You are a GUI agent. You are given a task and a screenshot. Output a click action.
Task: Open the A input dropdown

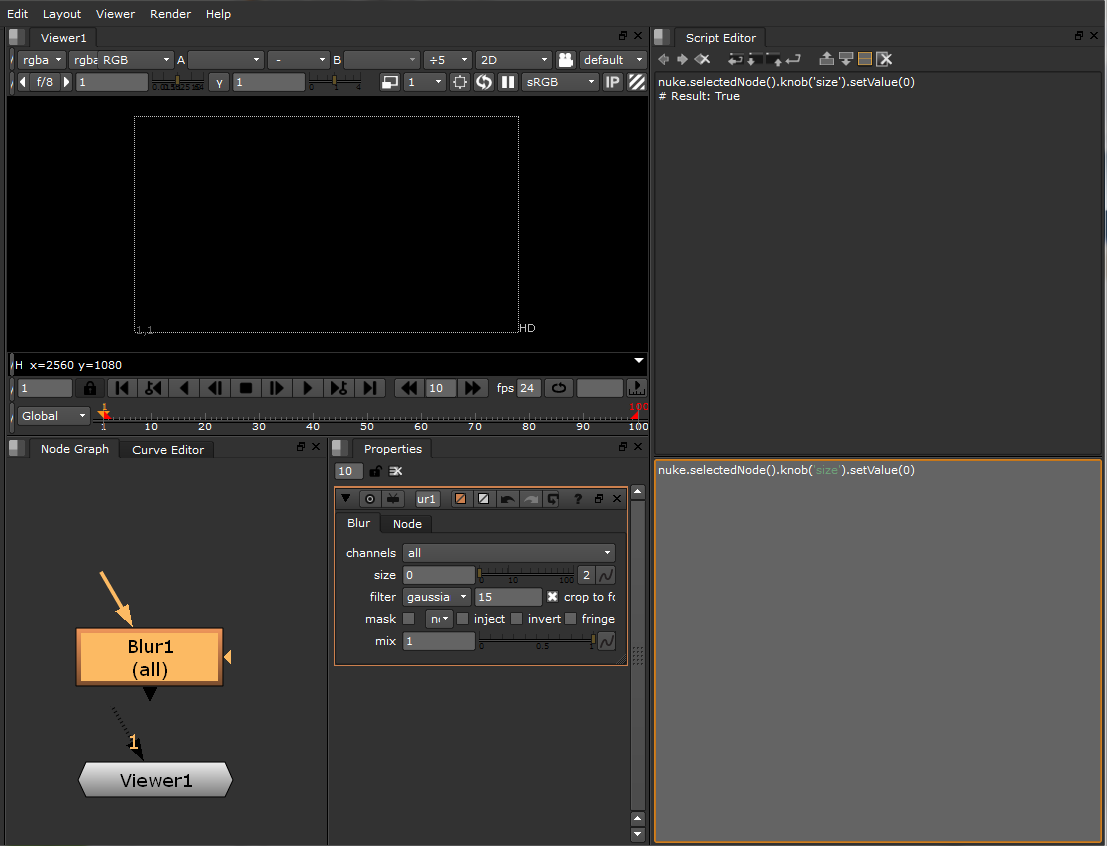pyautogui.click(x=226, y=60)
